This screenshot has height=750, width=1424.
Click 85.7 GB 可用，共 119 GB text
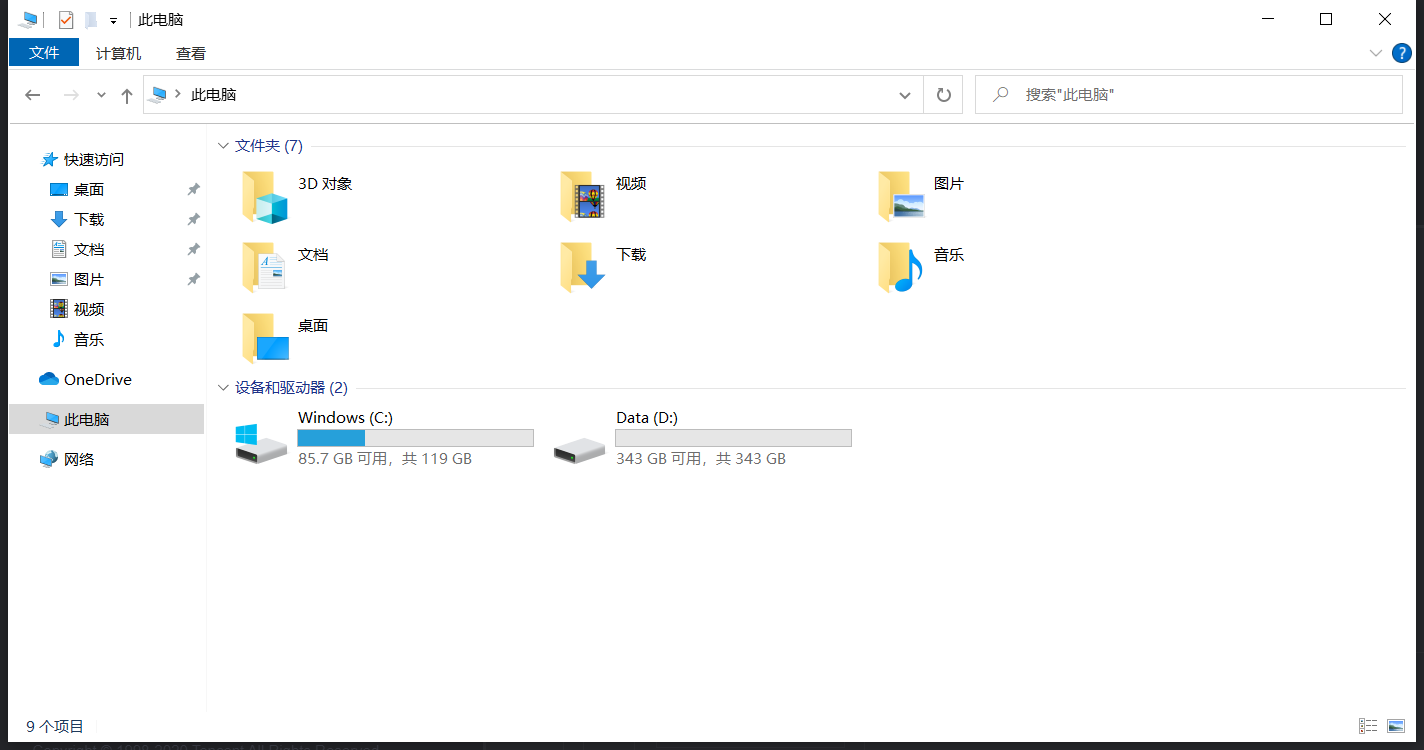pos(385,459)
